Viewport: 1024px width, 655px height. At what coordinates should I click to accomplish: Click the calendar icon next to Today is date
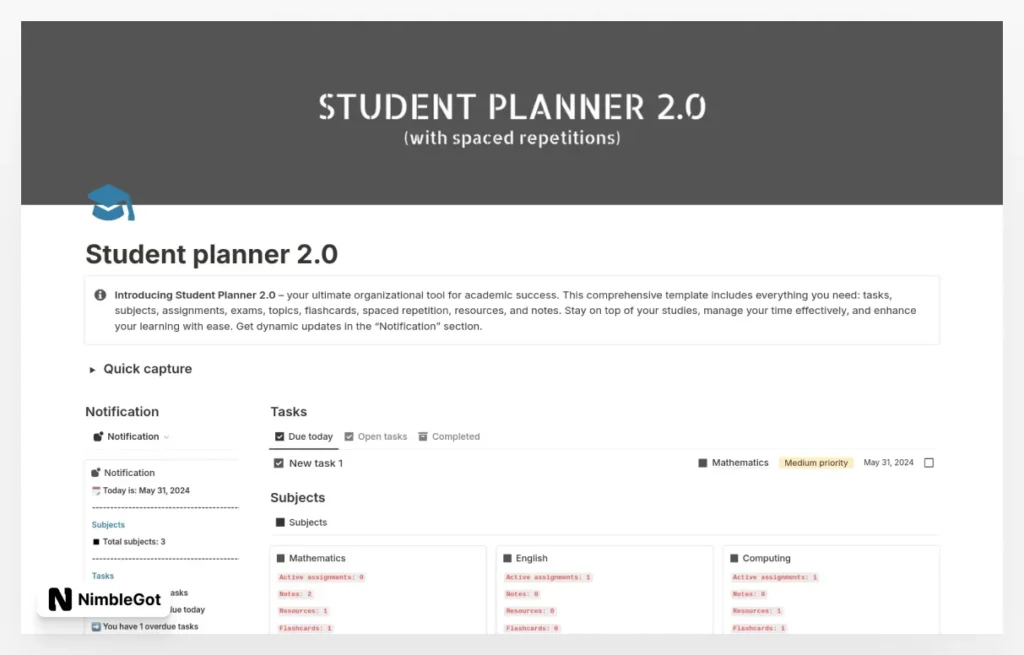[96, 490]
